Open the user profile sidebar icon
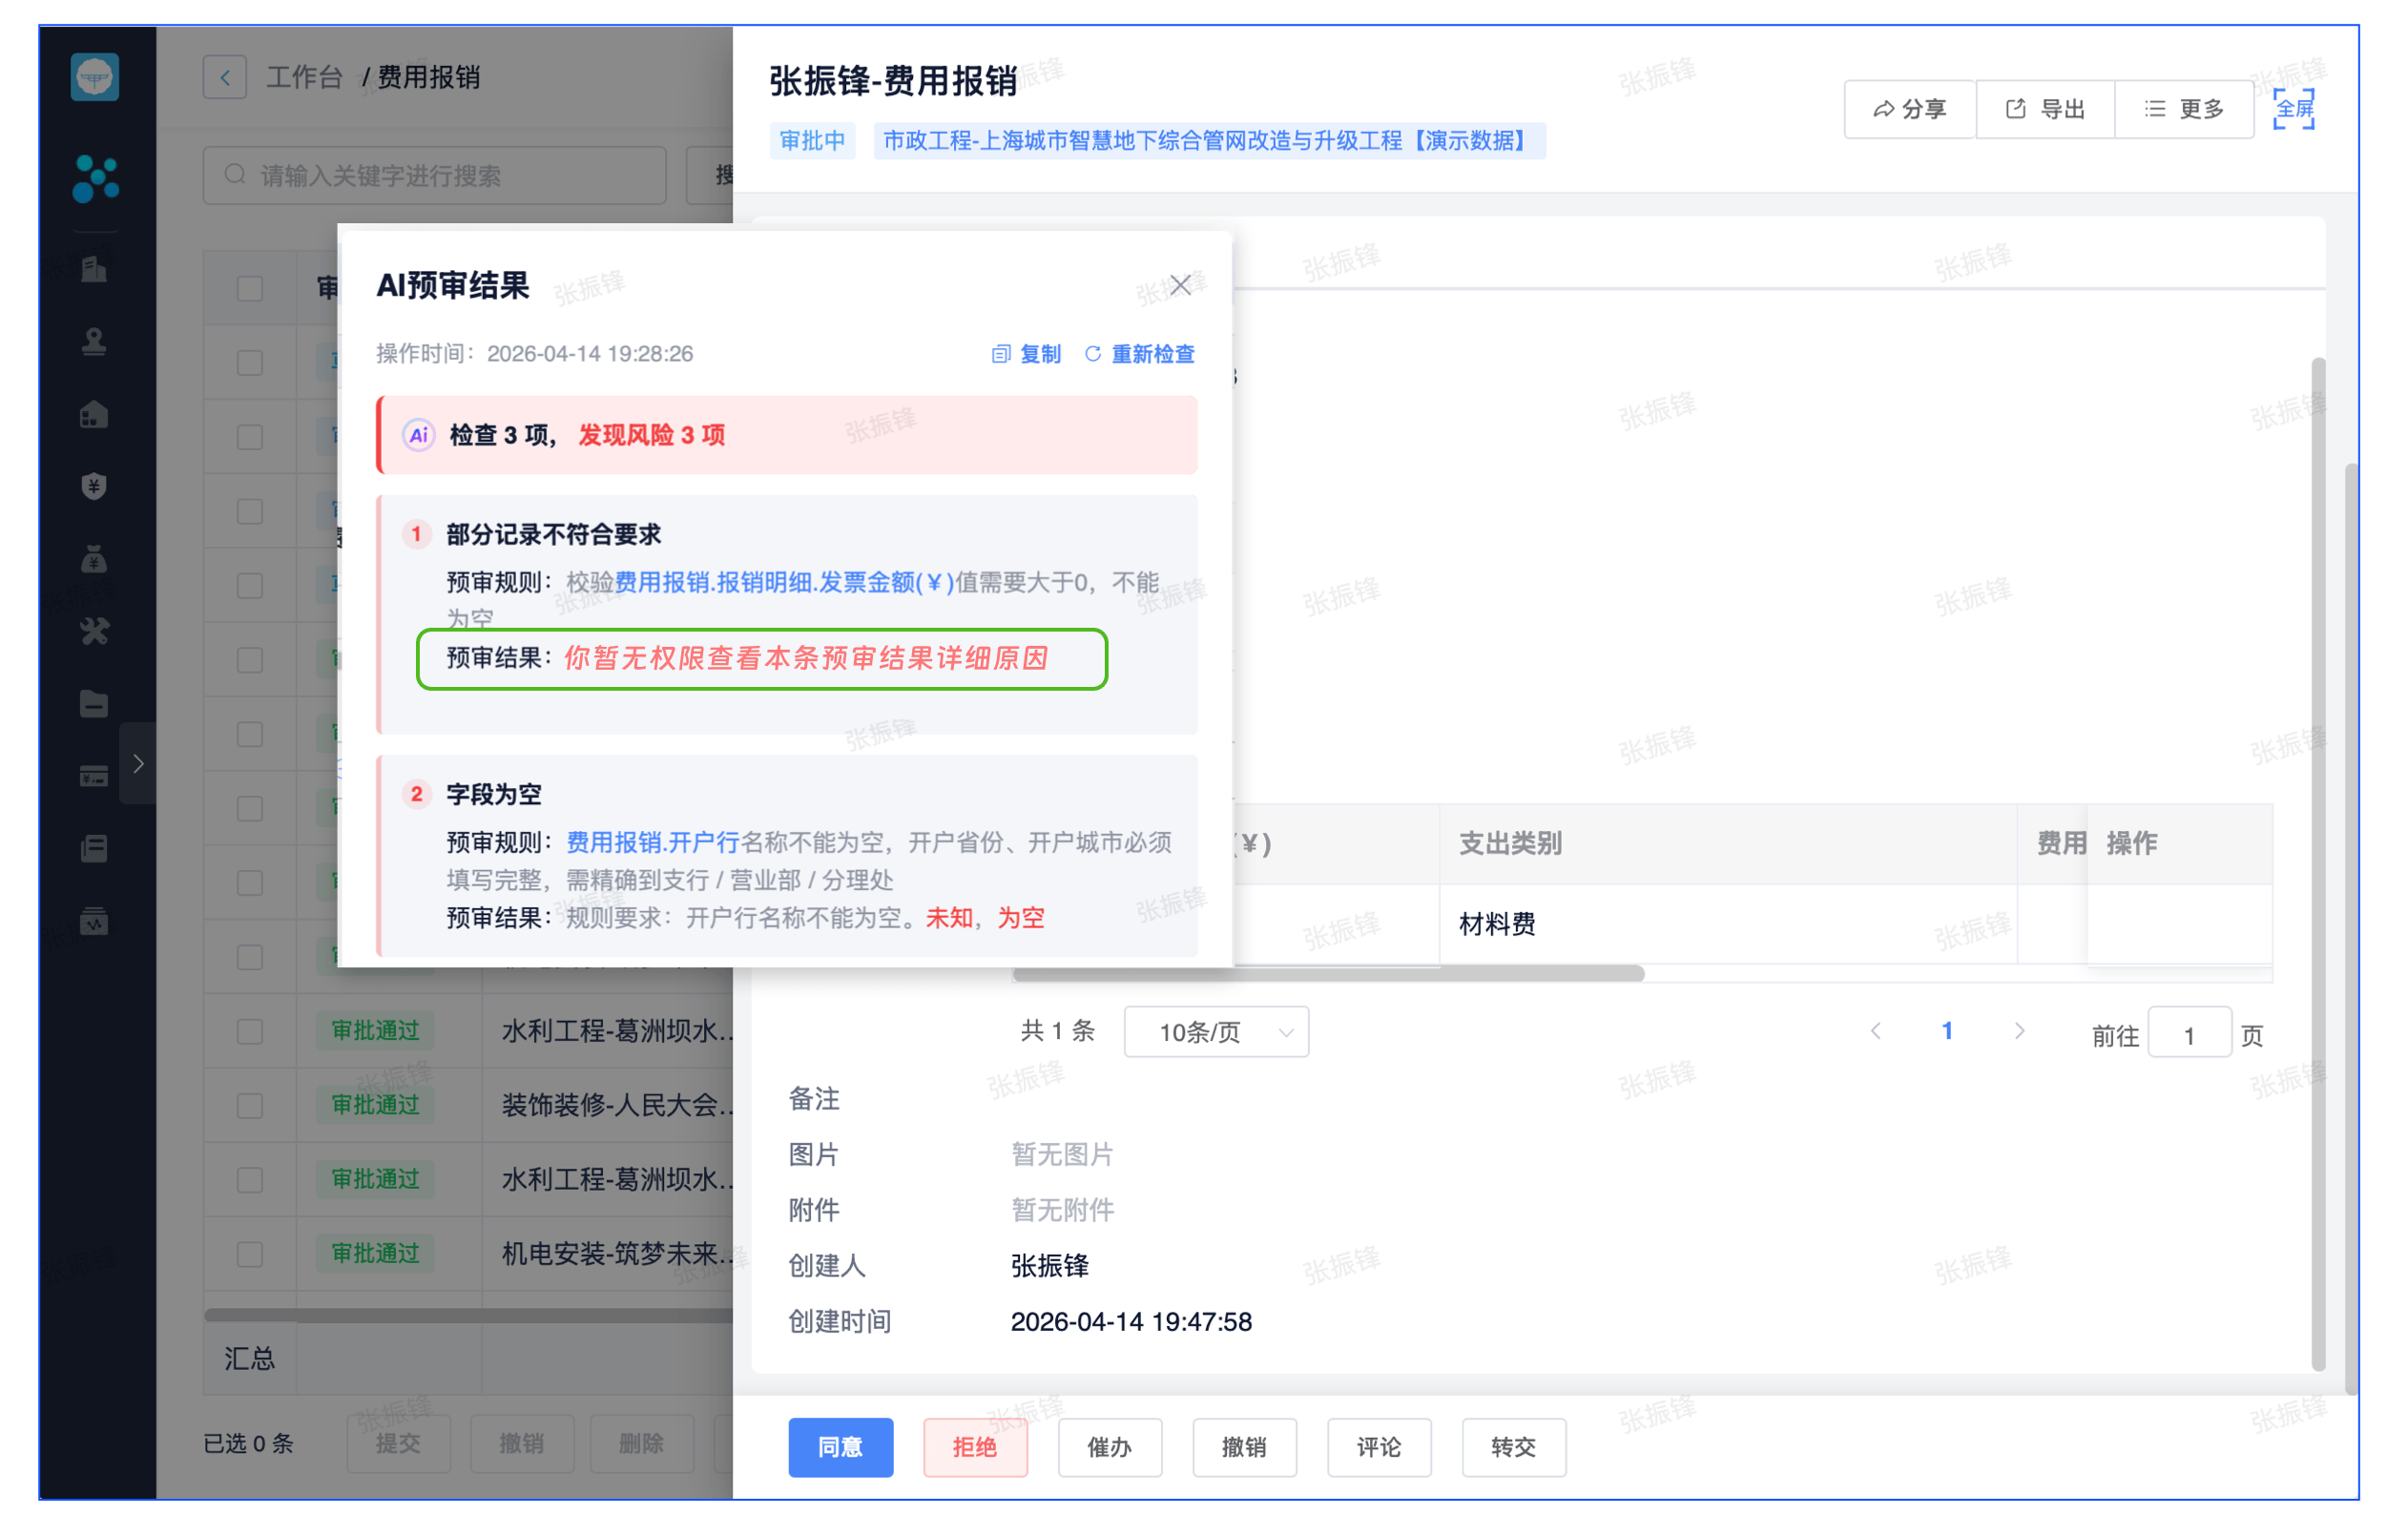The image size is (2408, 1536). pos(94,342)
